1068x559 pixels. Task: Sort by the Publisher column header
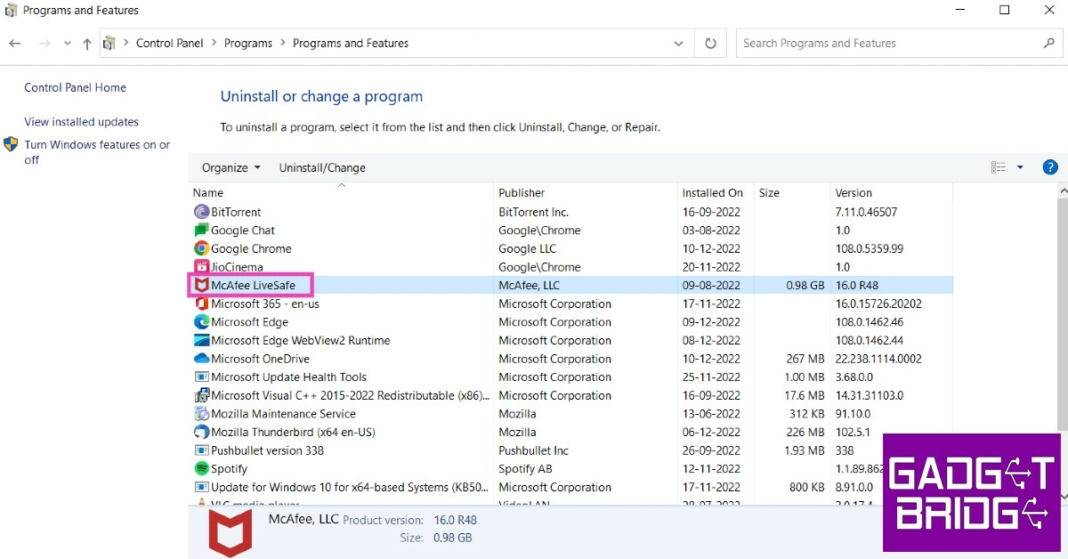[x=585, y=193]
